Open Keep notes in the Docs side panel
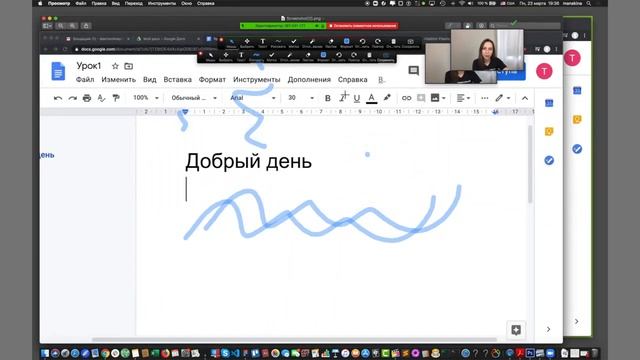This screenshot has height=360, width=640. [x=549, y=131]
